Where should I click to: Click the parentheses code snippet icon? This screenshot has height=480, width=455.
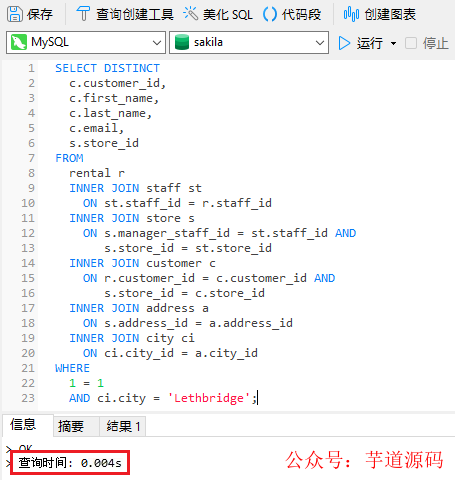point(270,14)
